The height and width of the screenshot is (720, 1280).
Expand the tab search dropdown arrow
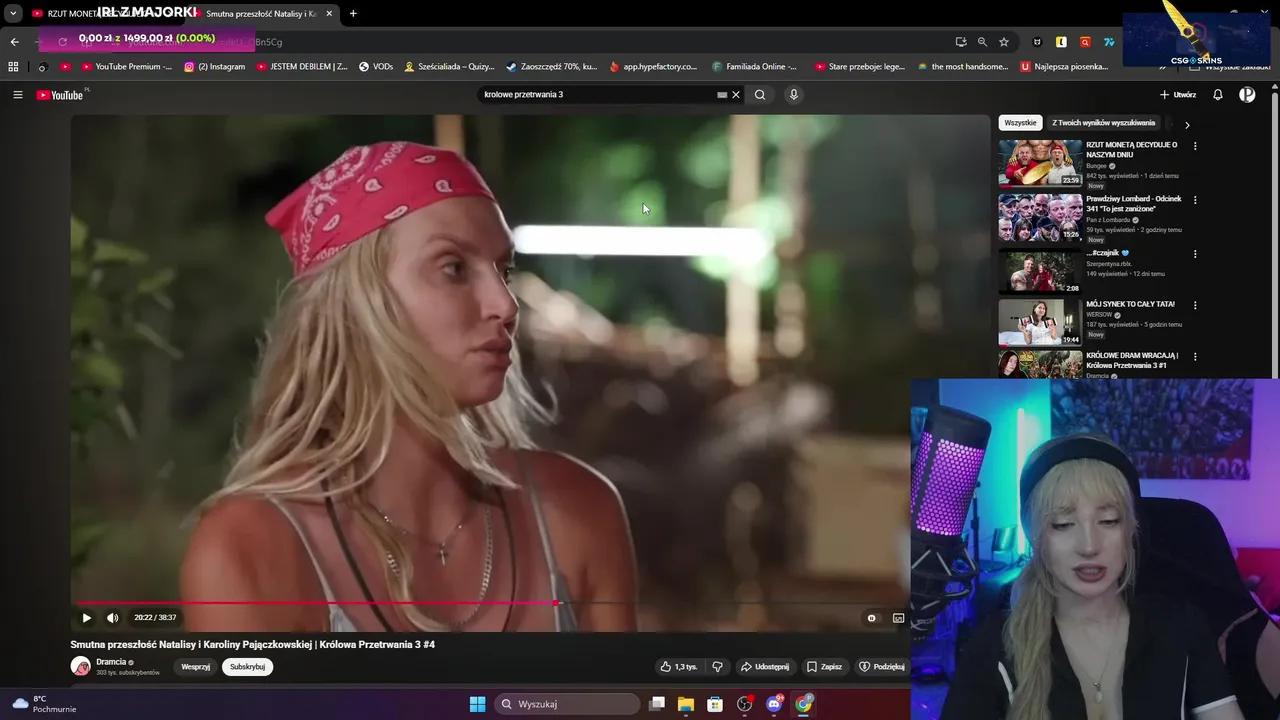[13, 14]
